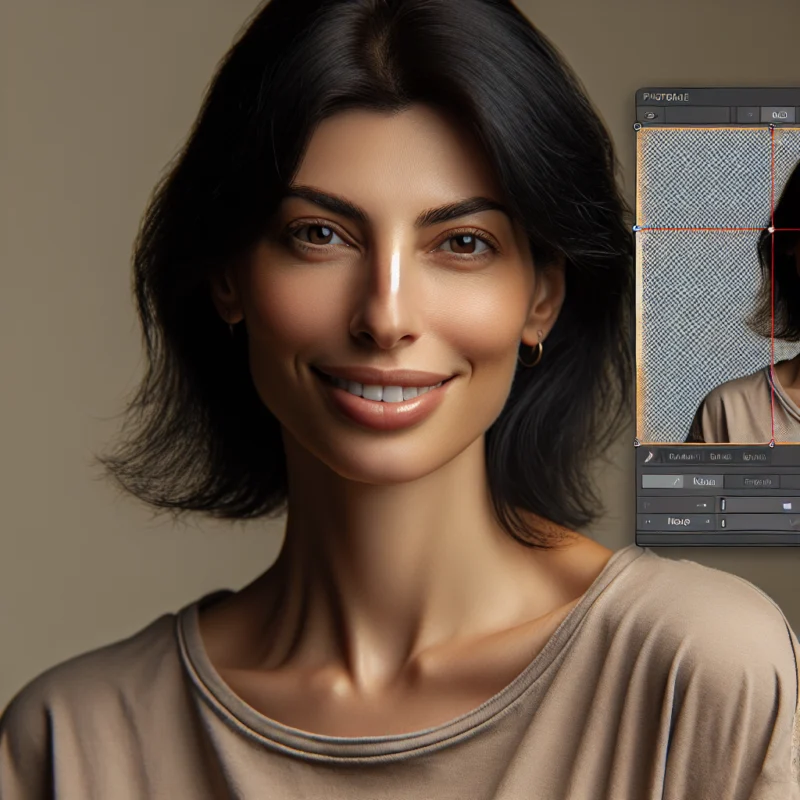The image size is (800, 800).
Task: Click the brush icon below the preview
Action: coord(649,456)
